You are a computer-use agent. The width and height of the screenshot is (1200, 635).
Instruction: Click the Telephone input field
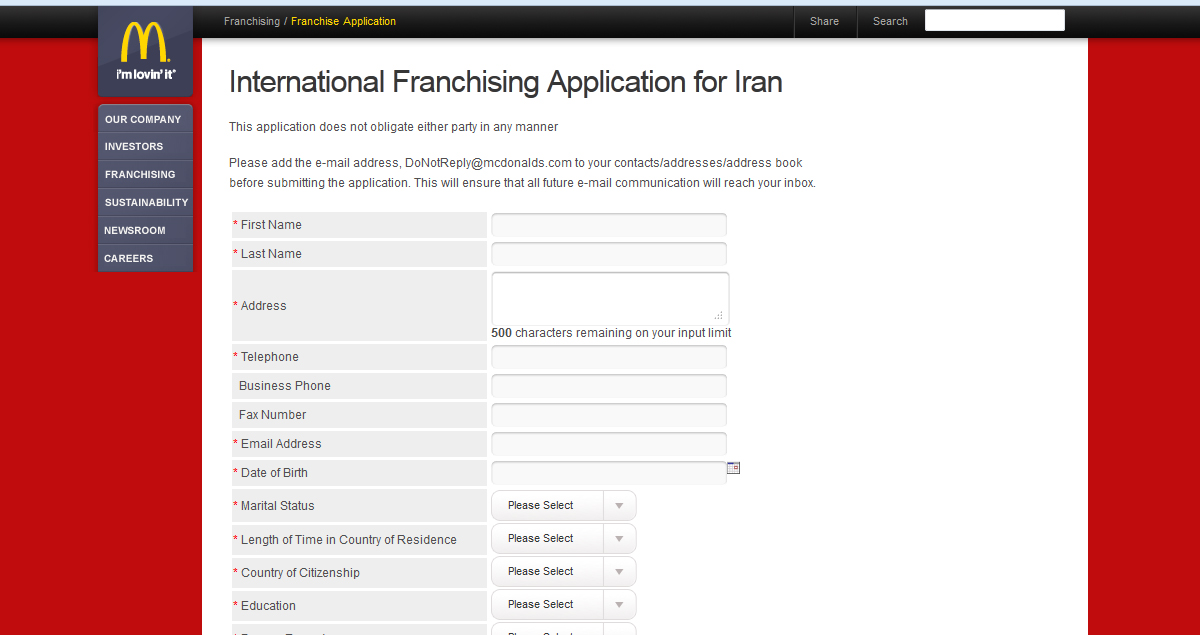[608, 357]
